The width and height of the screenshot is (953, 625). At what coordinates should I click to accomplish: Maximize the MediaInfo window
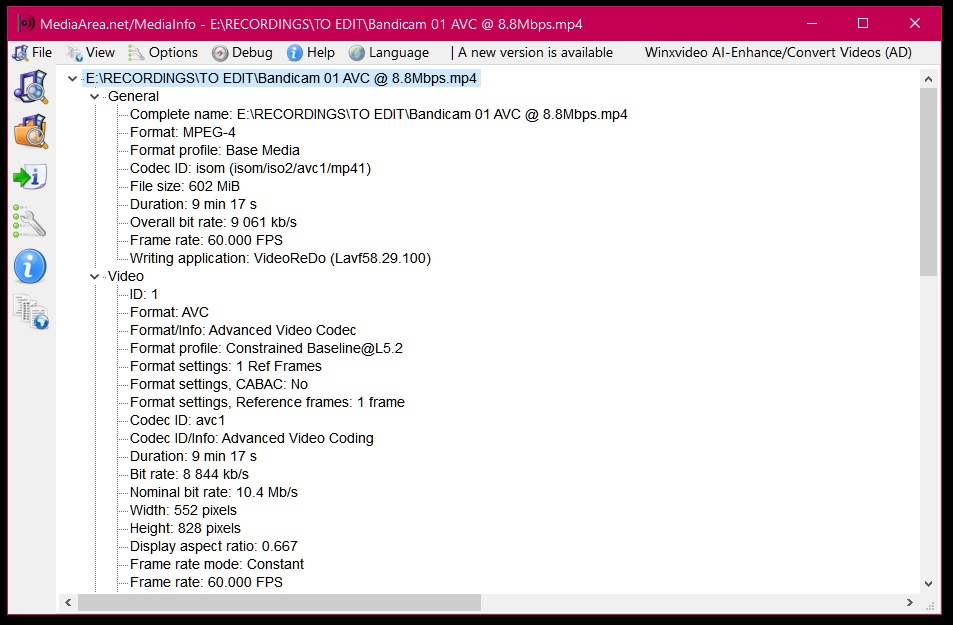(x=863, y=24)
